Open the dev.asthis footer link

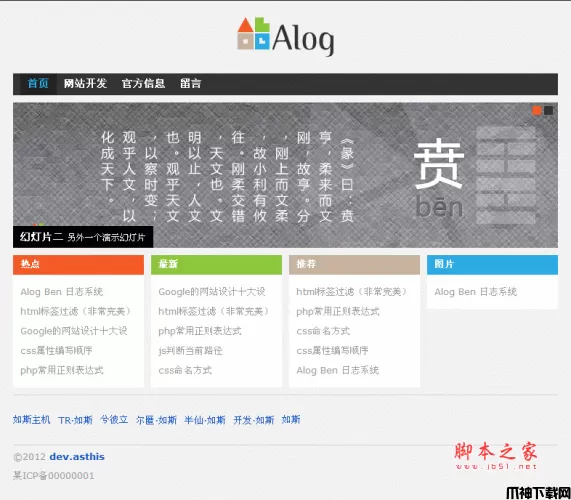tap(77, 457)
